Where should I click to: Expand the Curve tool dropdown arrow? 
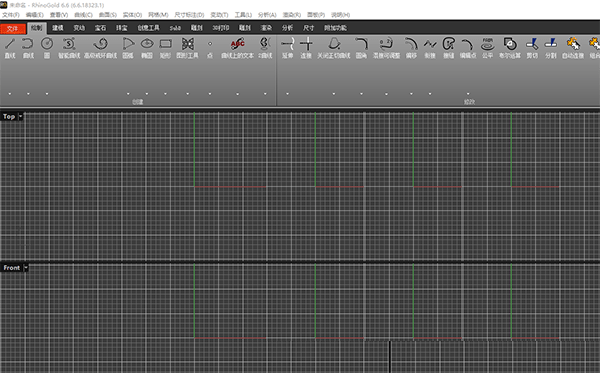[28, 94]
